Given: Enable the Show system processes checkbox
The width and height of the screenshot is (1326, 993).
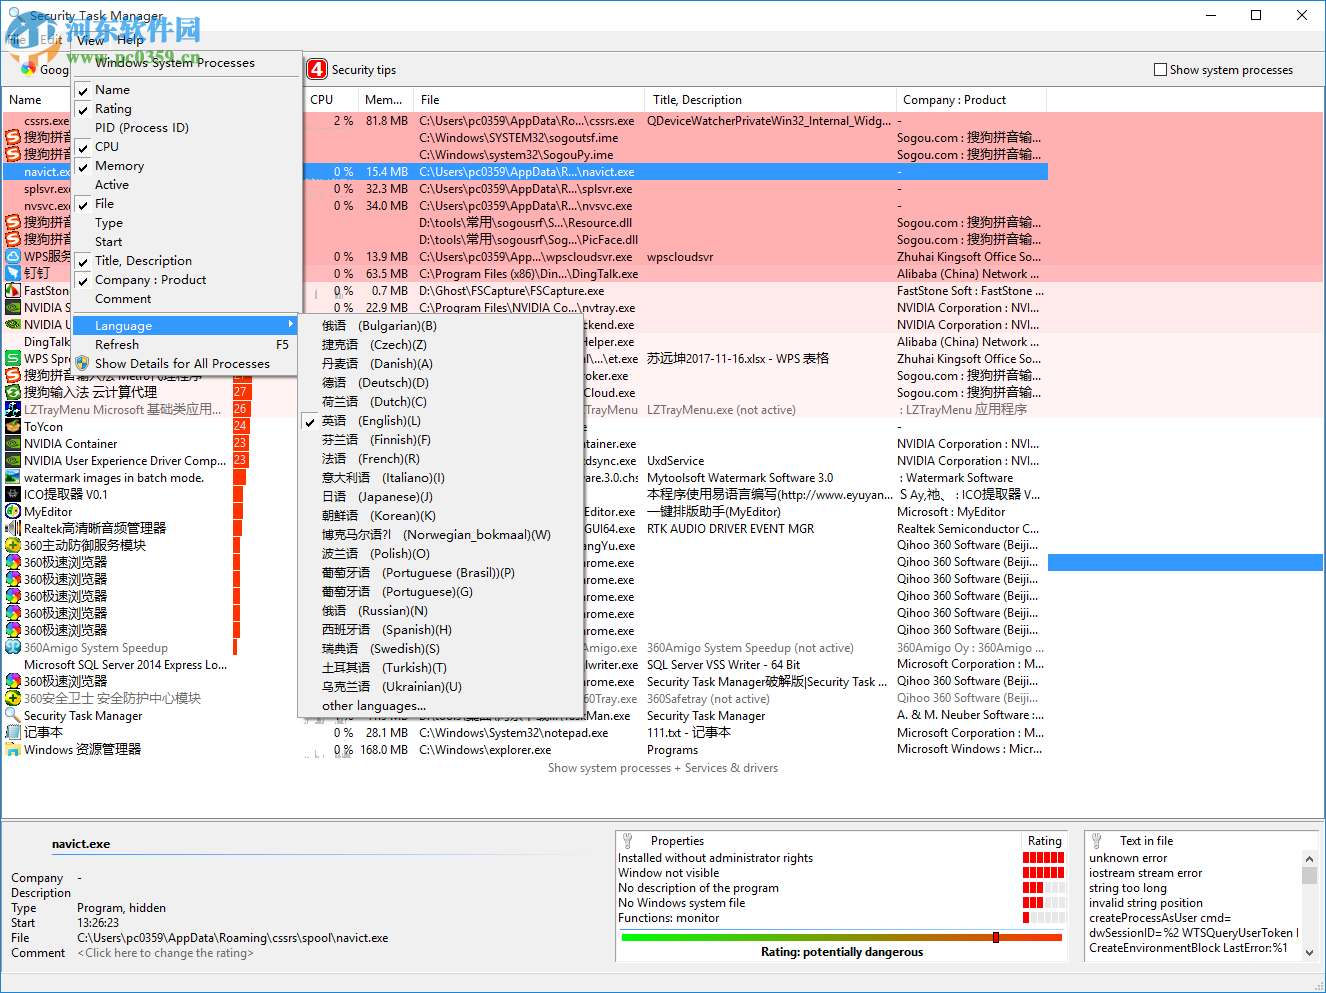Looking at the screenshot, I should (1161, 69).
